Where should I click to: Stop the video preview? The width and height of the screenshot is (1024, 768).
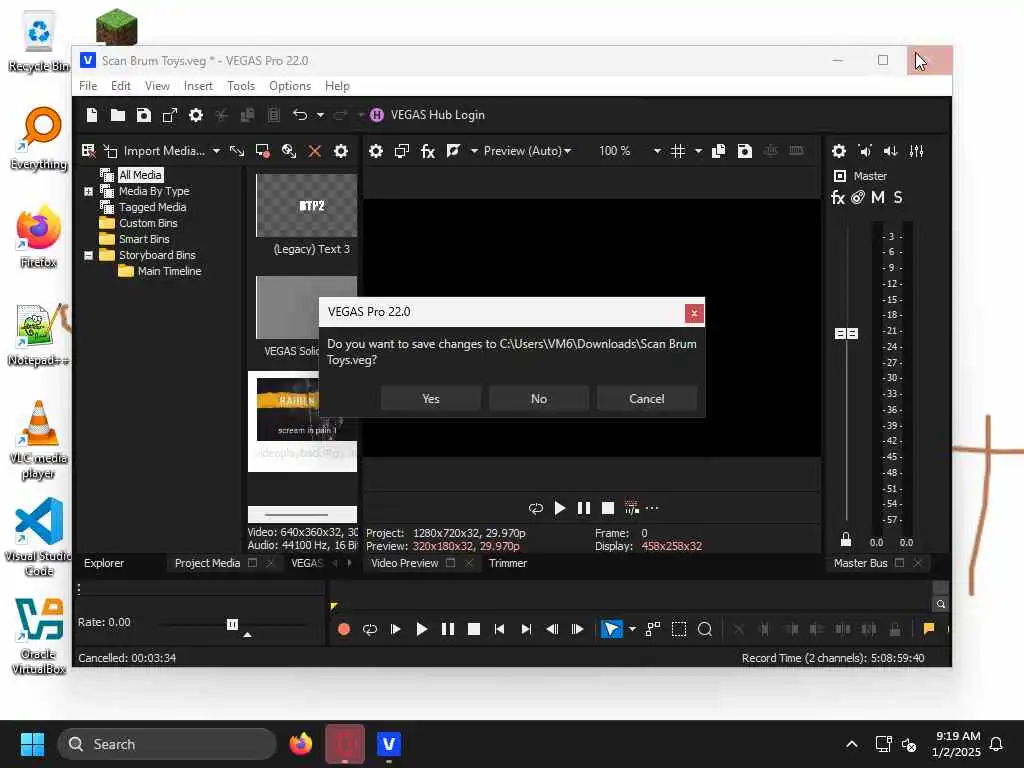pyautogui.click(x=608, y=508)
